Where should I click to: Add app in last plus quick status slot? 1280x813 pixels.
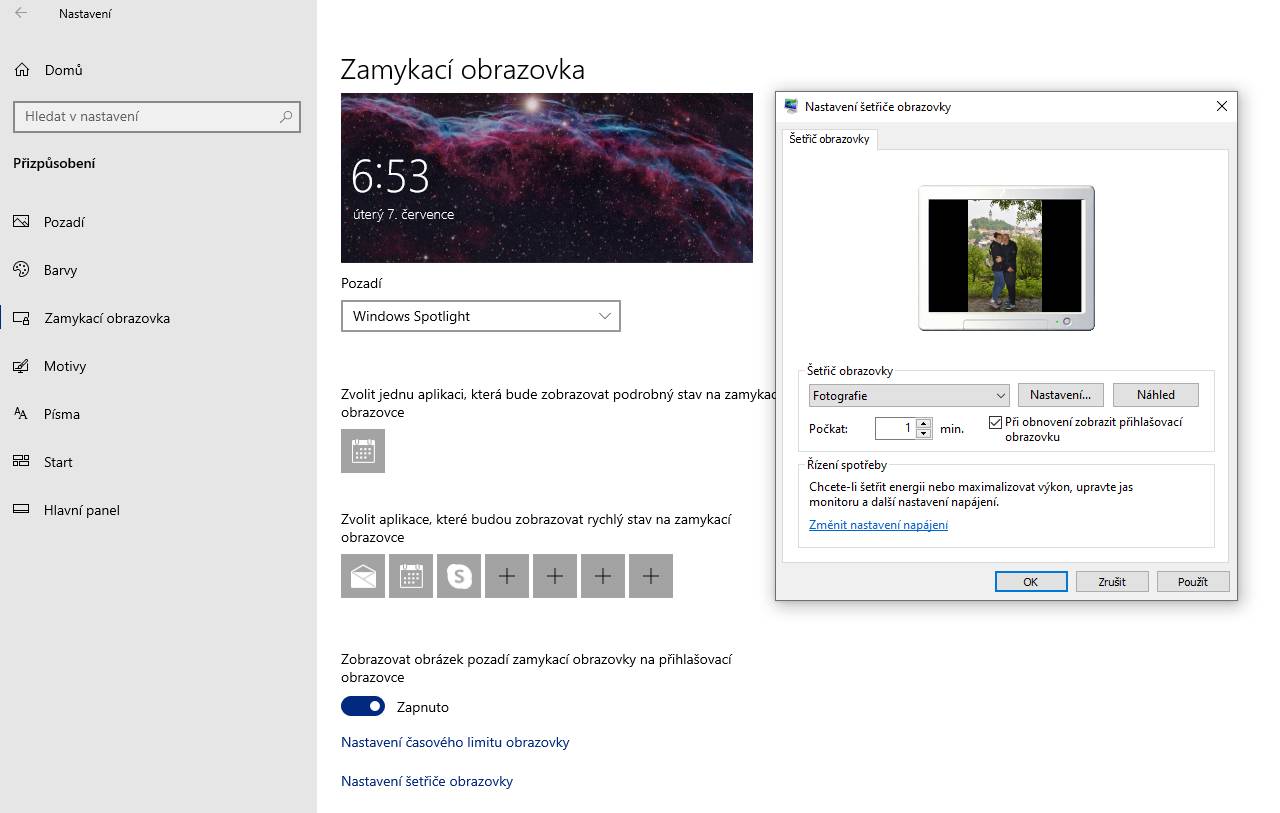coord(651,576)
